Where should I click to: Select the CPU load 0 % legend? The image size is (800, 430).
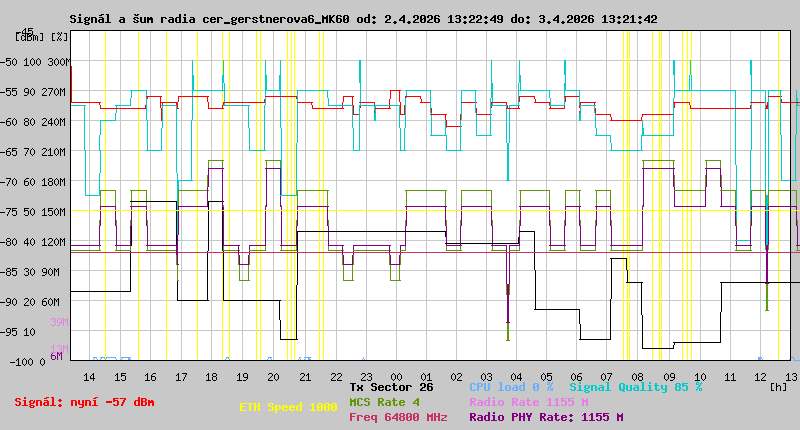tap(511, 386)
